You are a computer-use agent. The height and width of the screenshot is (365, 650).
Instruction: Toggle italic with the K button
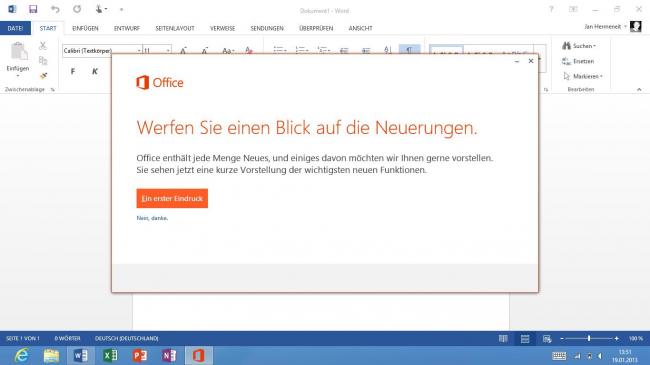[x=95, y=71]
